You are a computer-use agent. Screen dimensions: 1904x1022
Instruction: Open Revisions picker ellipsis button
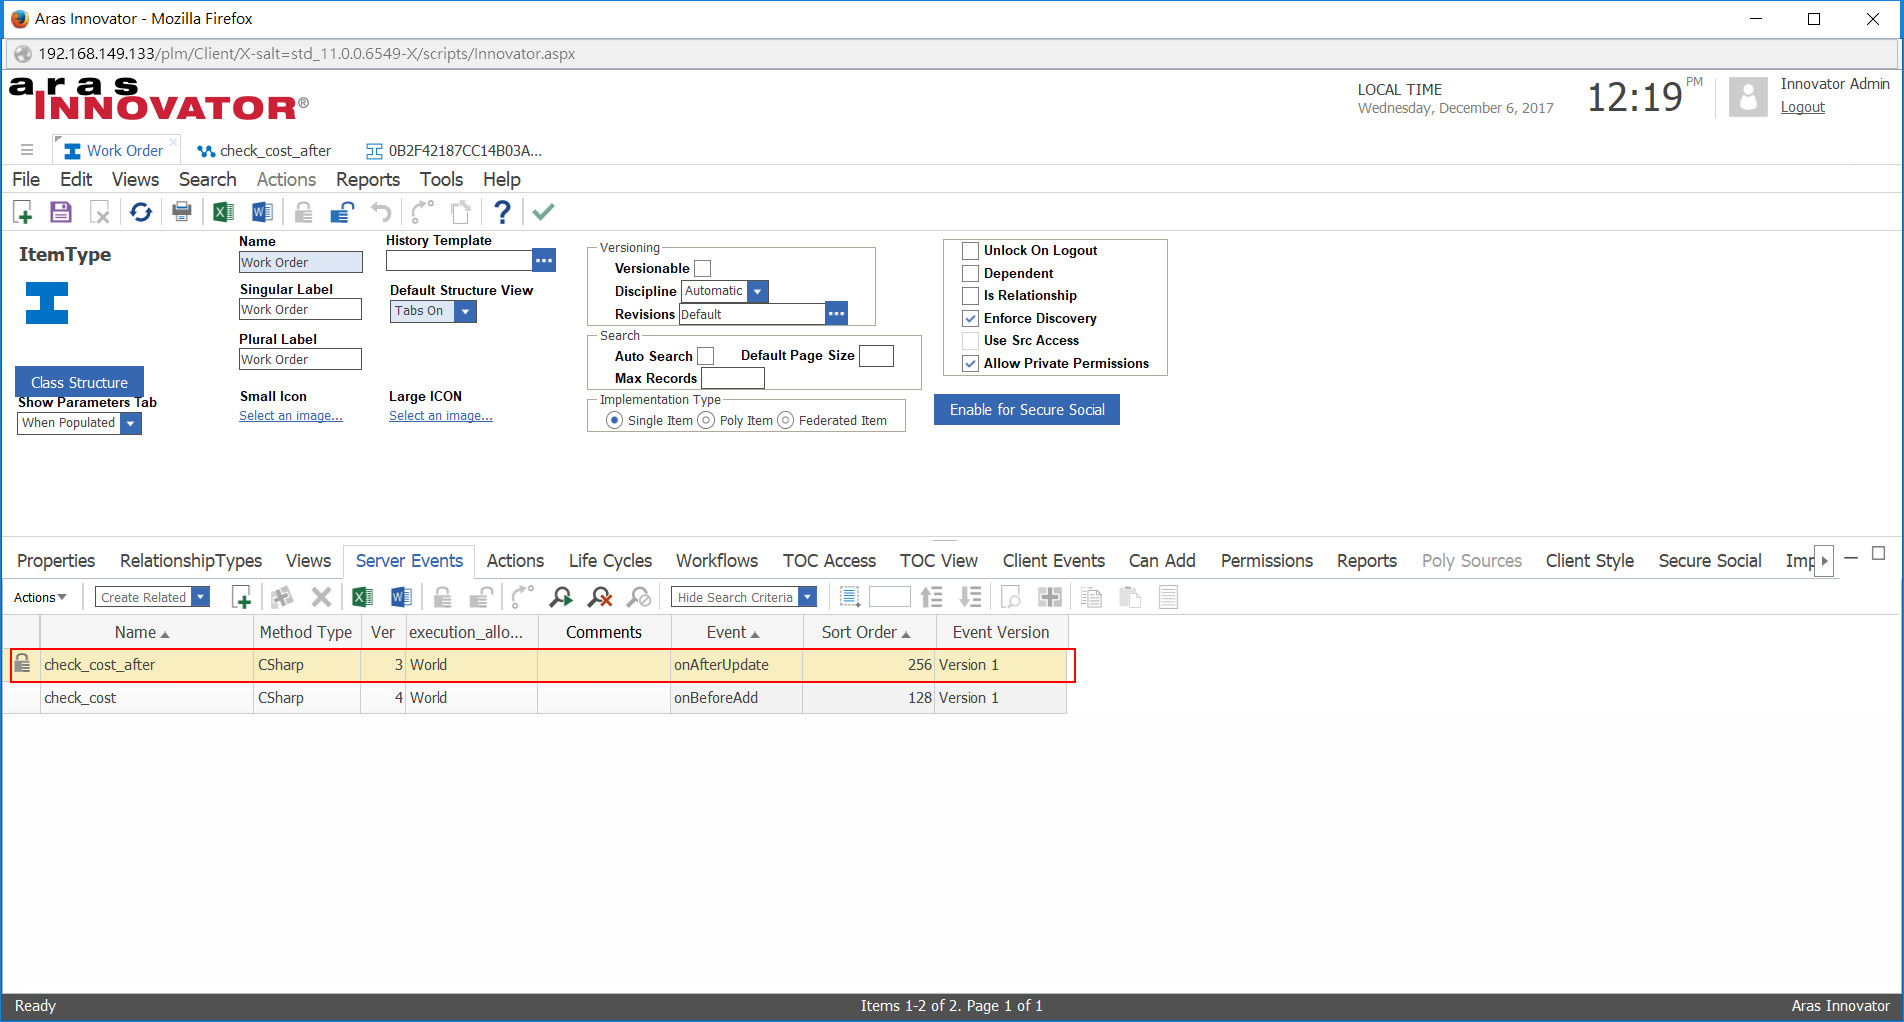[x=837, y=313]
